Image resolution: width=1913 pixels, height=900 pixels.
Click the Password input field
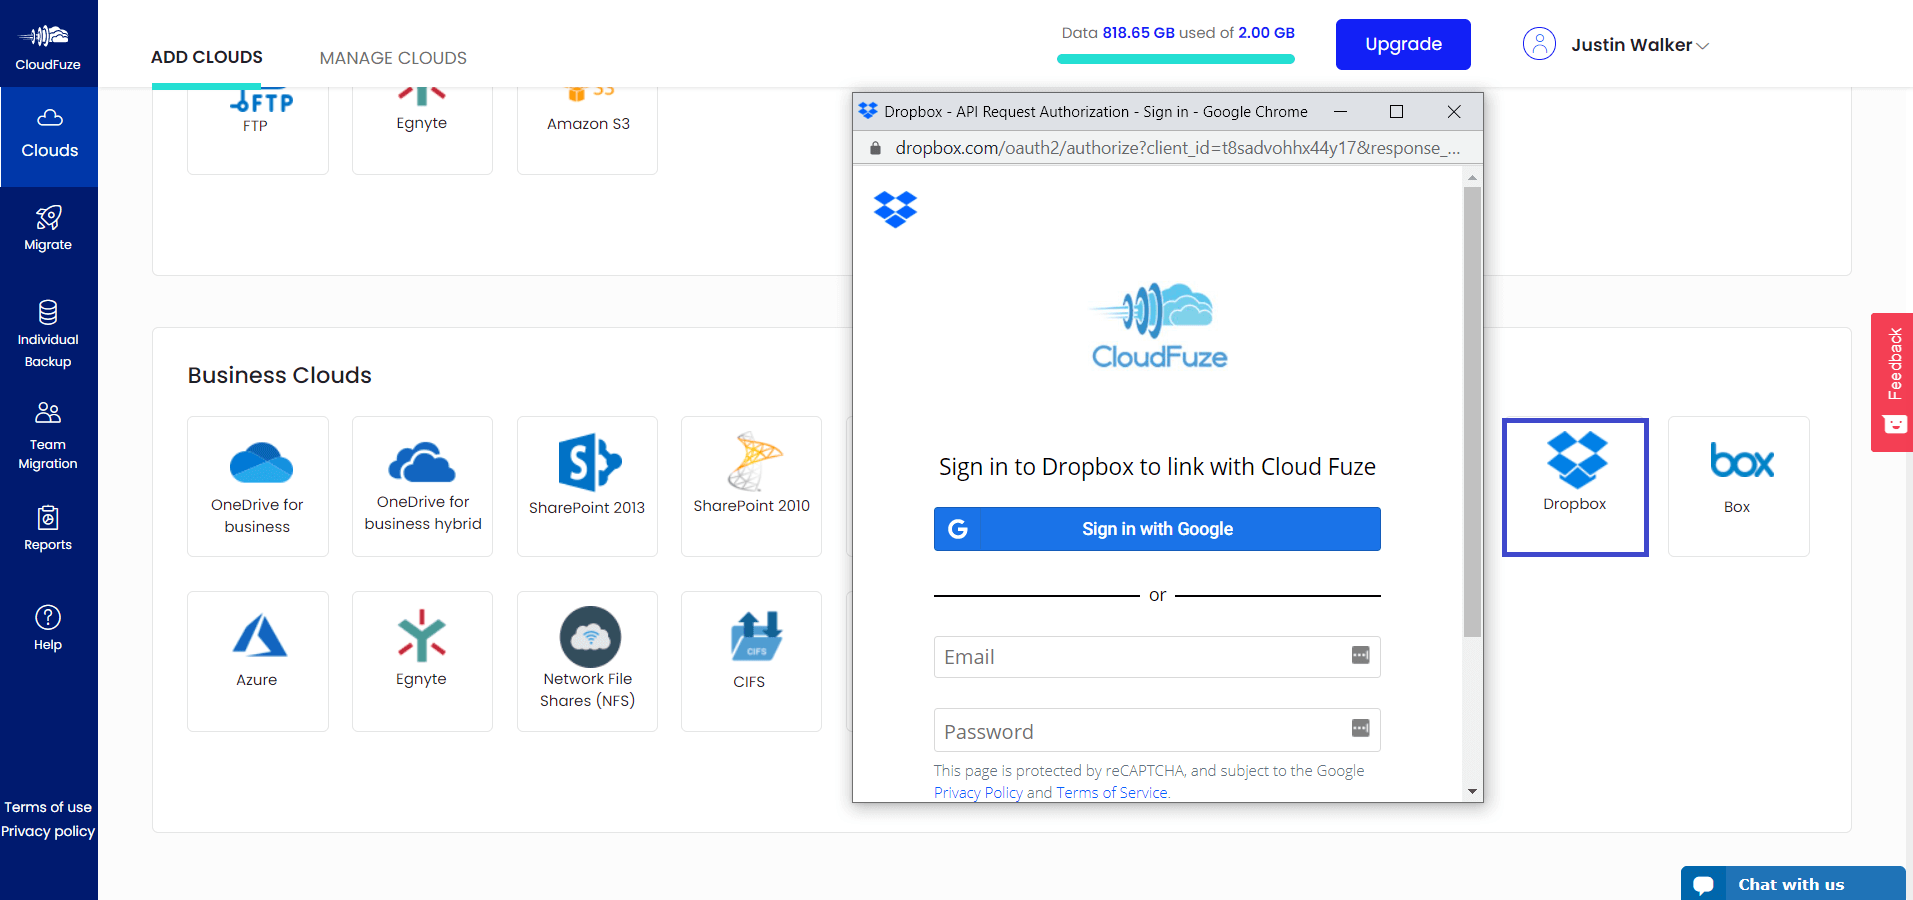coord(1157,730)
